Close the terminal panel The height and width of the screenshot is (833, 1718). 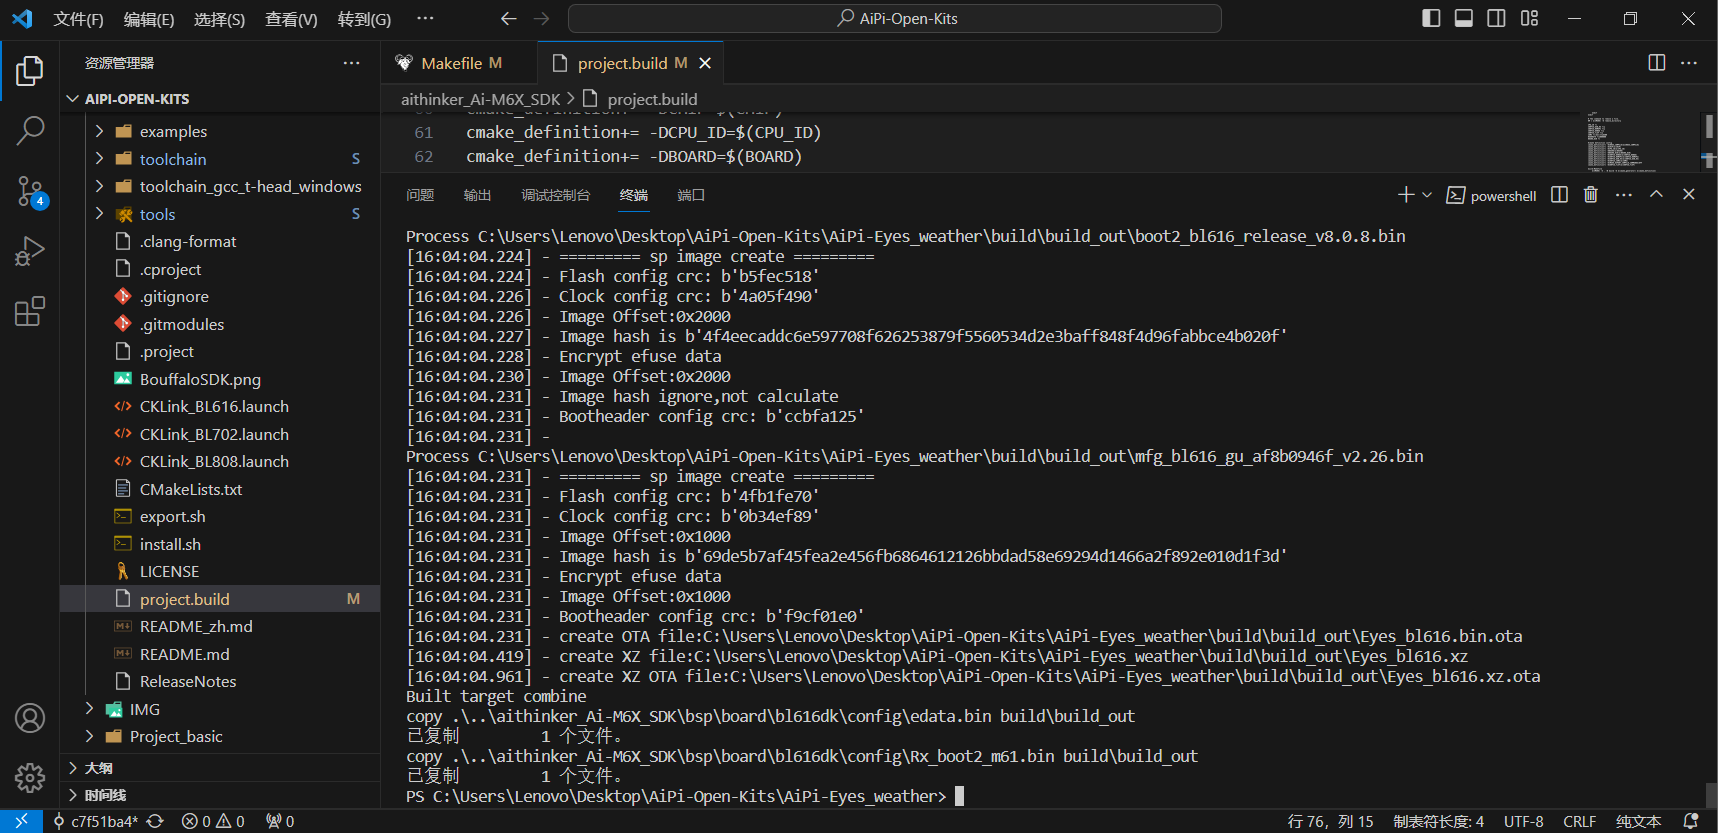click(x=1689, y=195)
